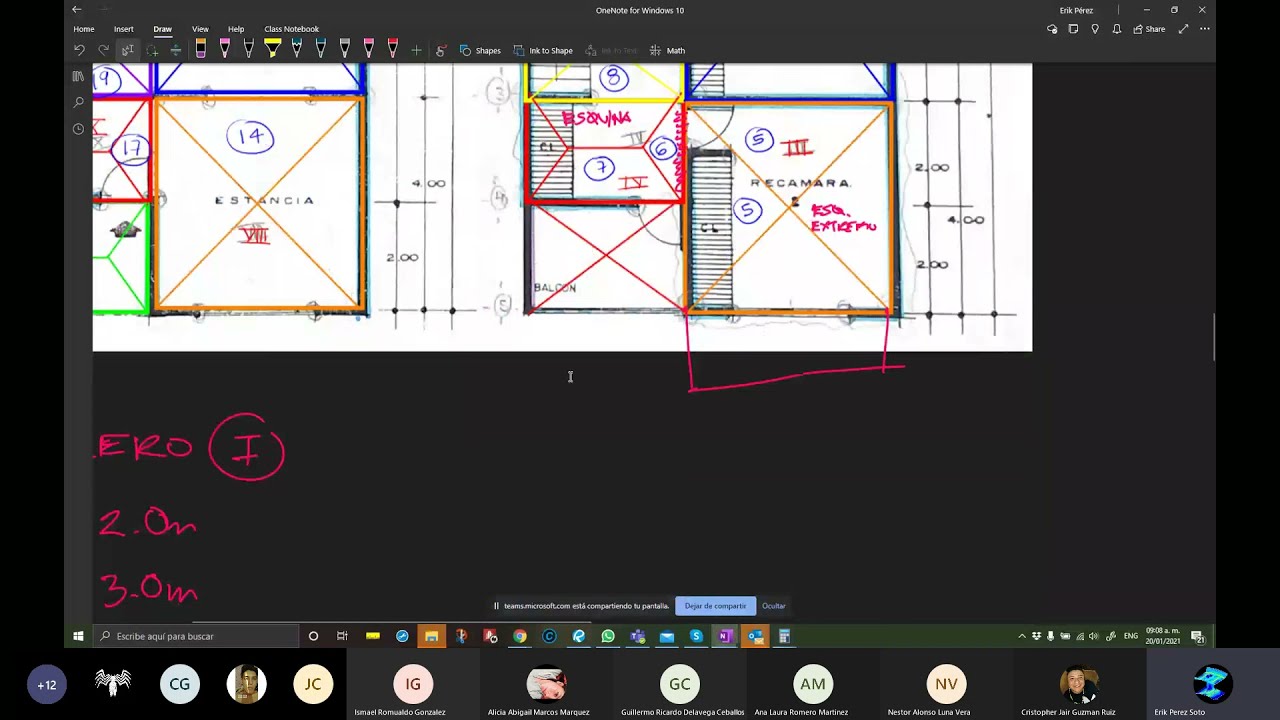Show recent notes from the sidebar
Viewport: 1280px width, 720px height.
click(78, 129)
